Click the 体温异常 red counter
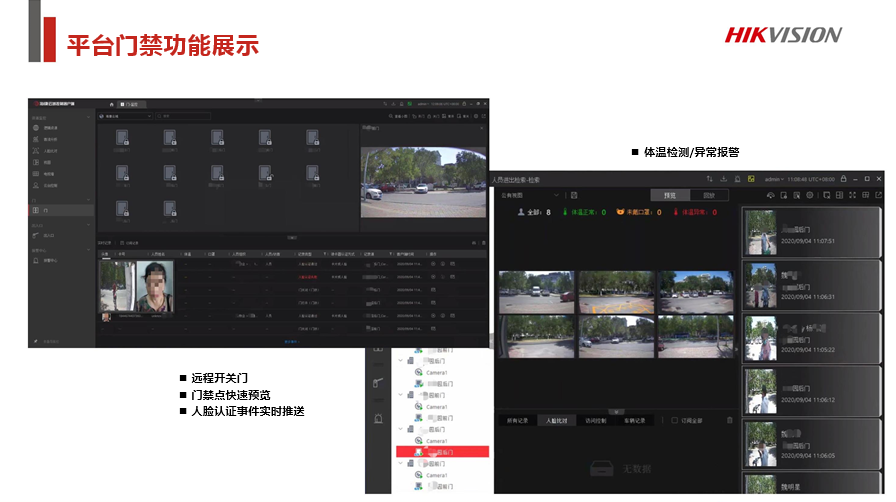 pos(695,212)
